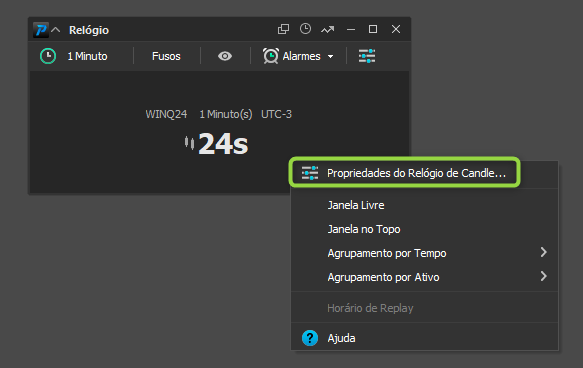The height and width of the screenshot is (368, 583).
Task: Click the 1 Minuto(s) period label
Action: coord(226,114)
